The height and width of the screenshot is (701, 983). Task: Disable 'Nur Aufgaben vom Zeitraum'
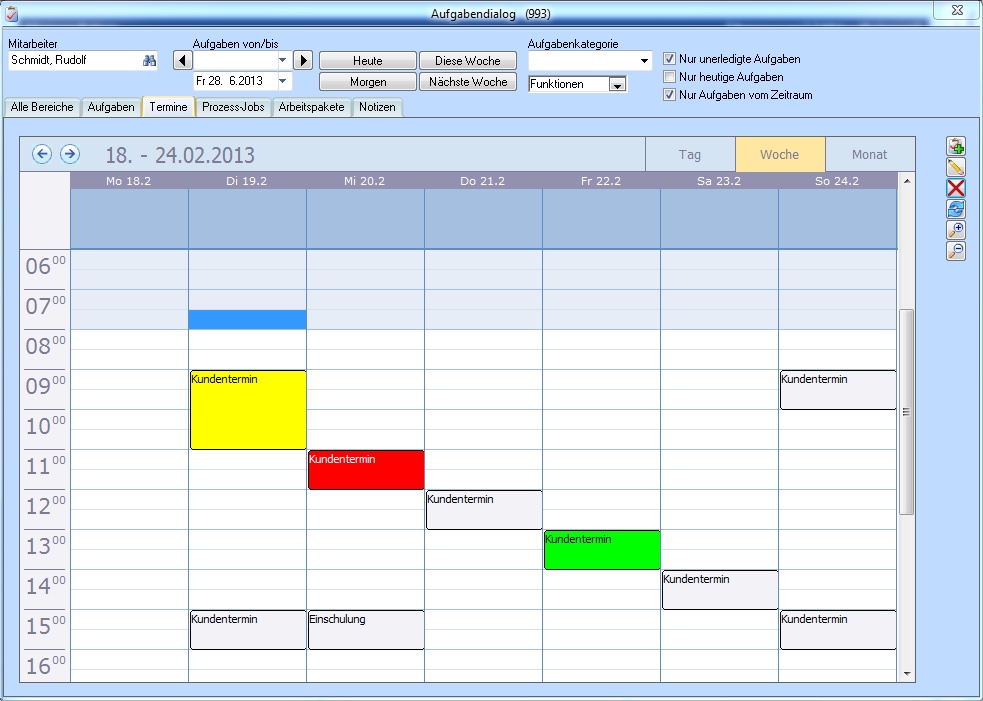(668, 94)
